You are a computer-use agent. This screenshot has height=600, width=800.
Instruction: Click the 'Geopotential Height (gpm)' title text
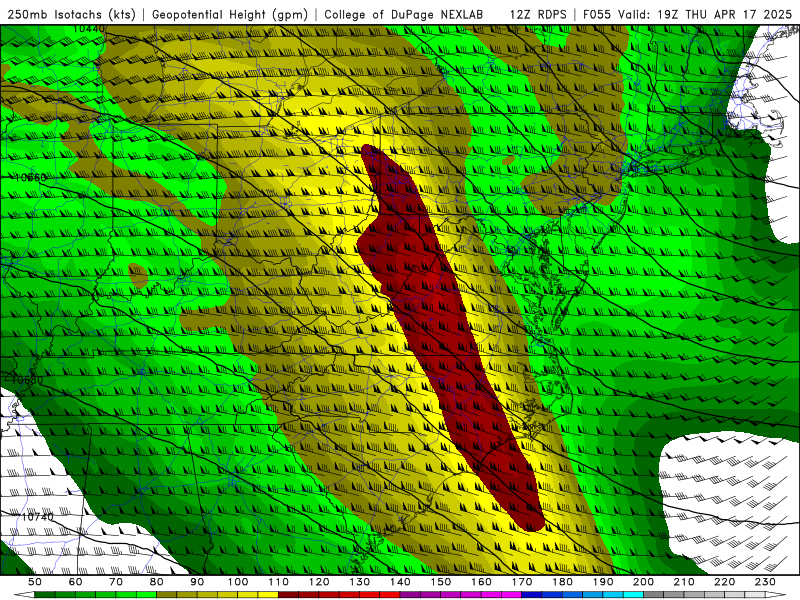pyautogui.click(x=230, y=14)
